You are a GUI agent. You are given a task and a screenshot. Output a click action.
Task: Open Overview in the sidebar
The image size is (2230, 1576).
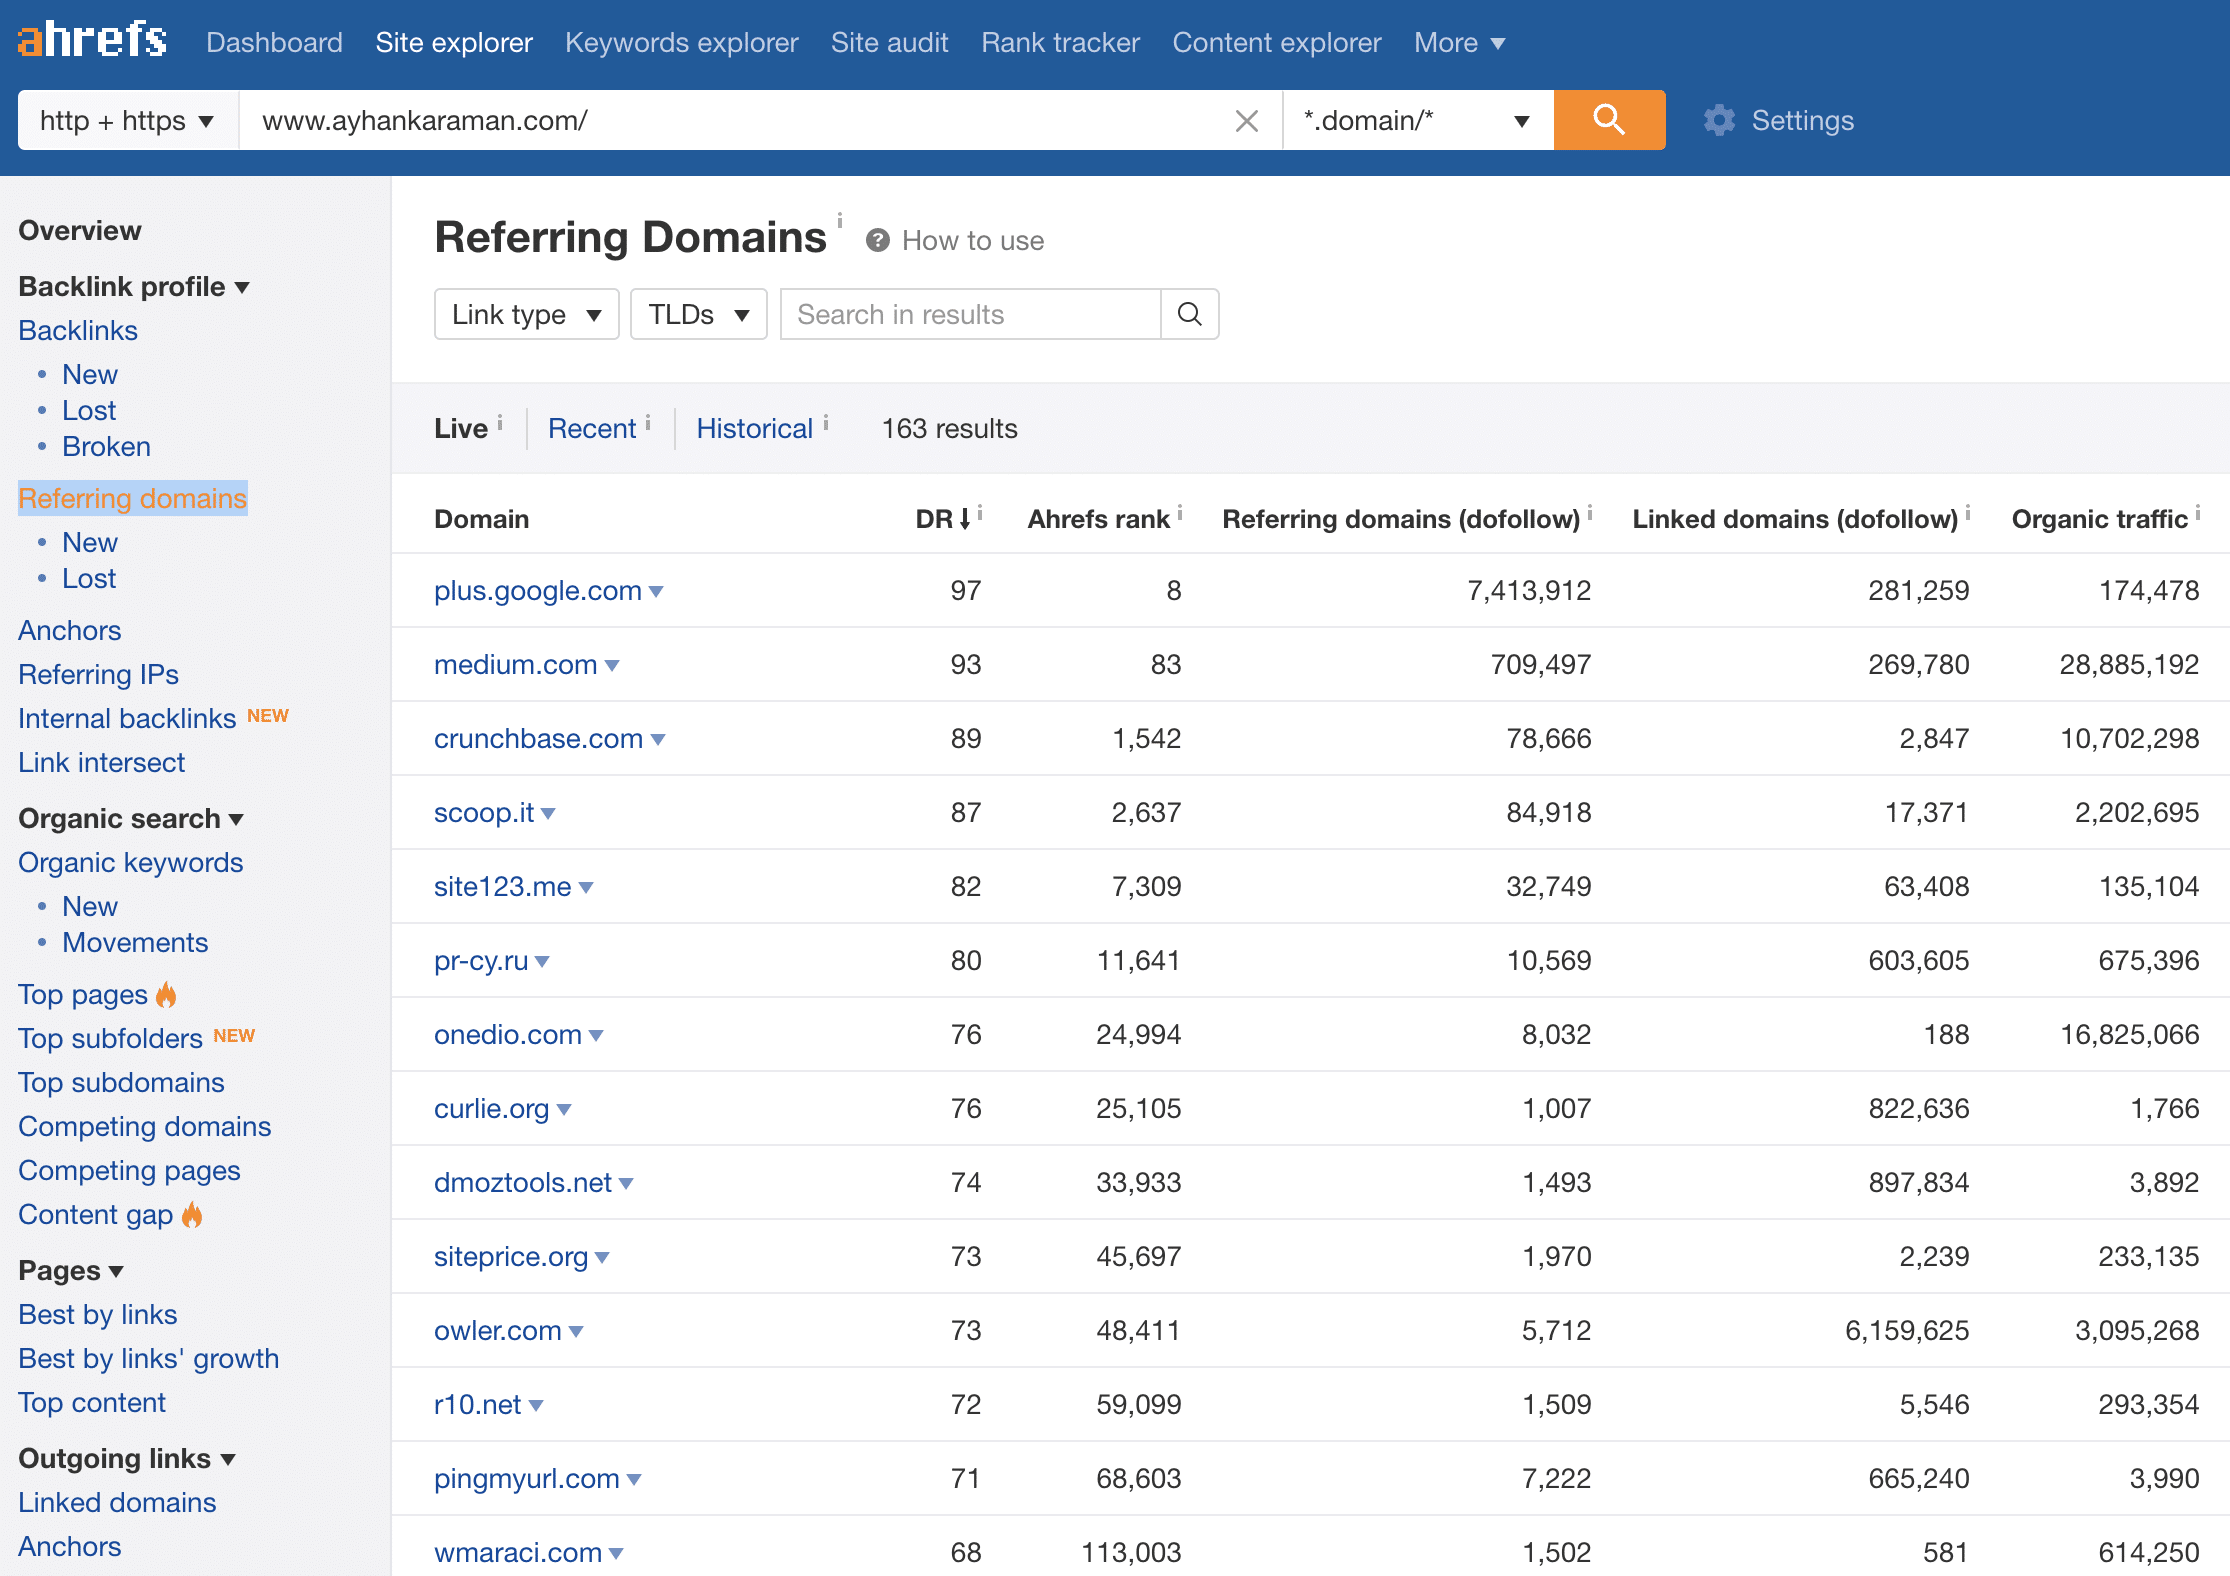[x=80, y=230]
